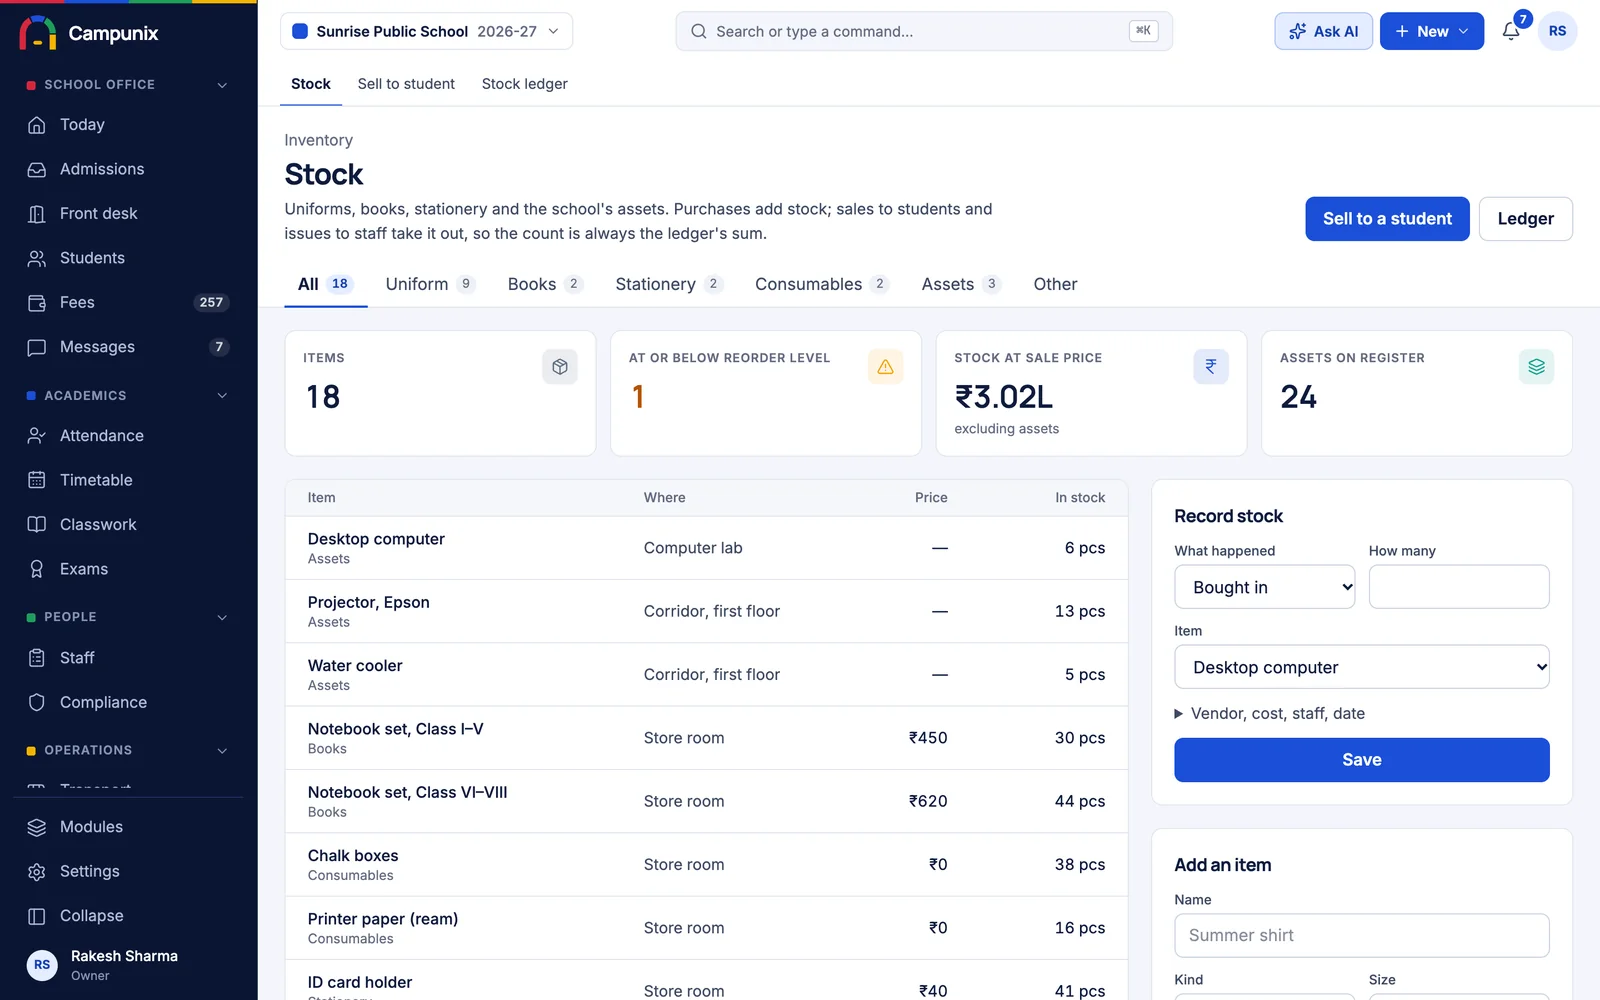Collapse the Operations group

click(x=128, y=750)
